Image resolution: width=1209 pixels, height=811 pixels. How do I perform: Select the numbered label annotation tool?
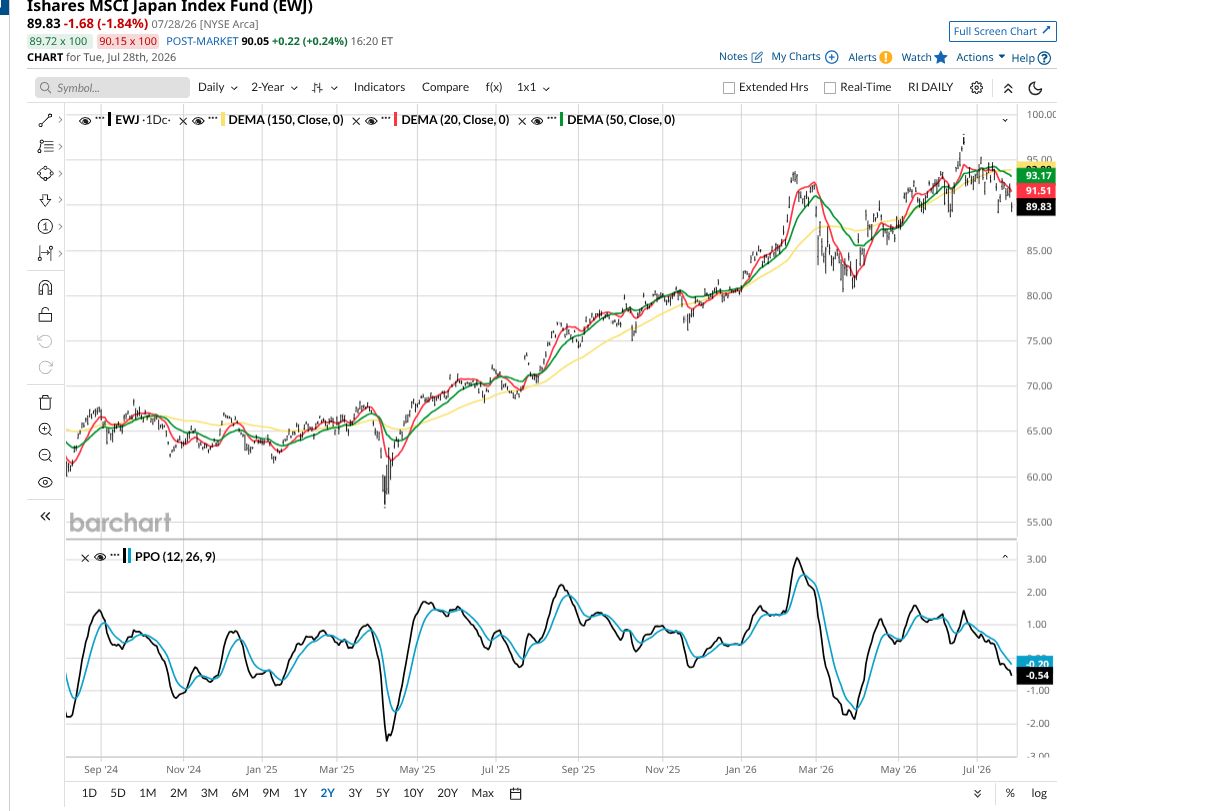[45, 226]
